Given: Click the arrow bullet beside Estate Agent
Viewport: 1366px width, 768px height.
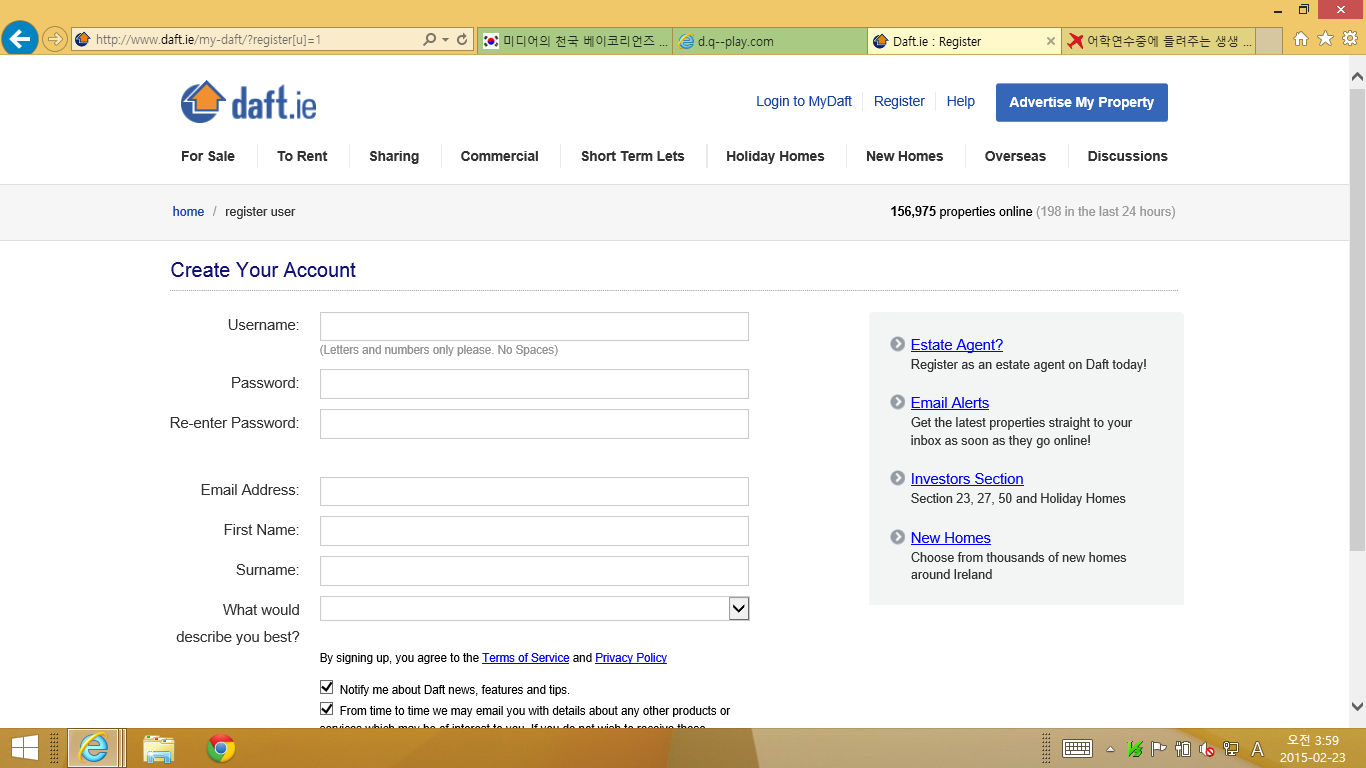Looking at the screenshot, I should [x=897, y=345].
